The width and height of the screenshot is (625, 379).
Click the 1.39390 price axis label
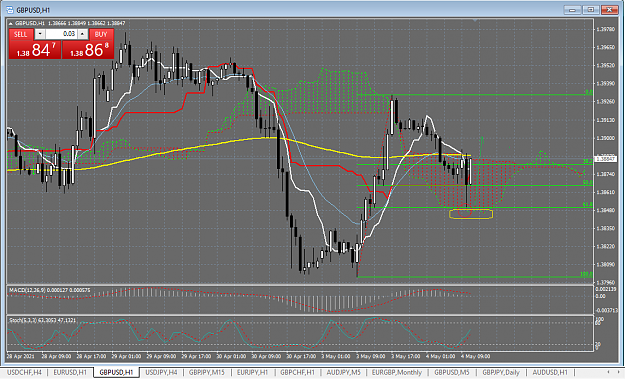(x=605, y=84)
